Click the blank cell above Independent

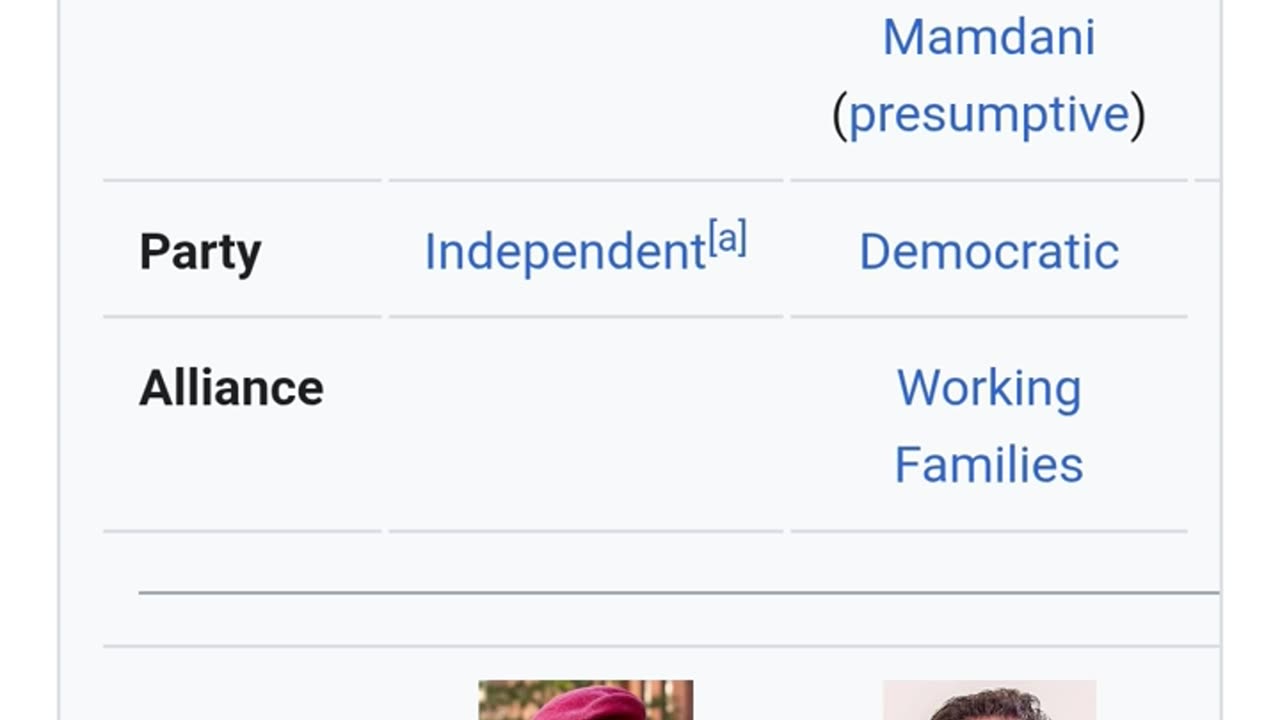point(585,90)
